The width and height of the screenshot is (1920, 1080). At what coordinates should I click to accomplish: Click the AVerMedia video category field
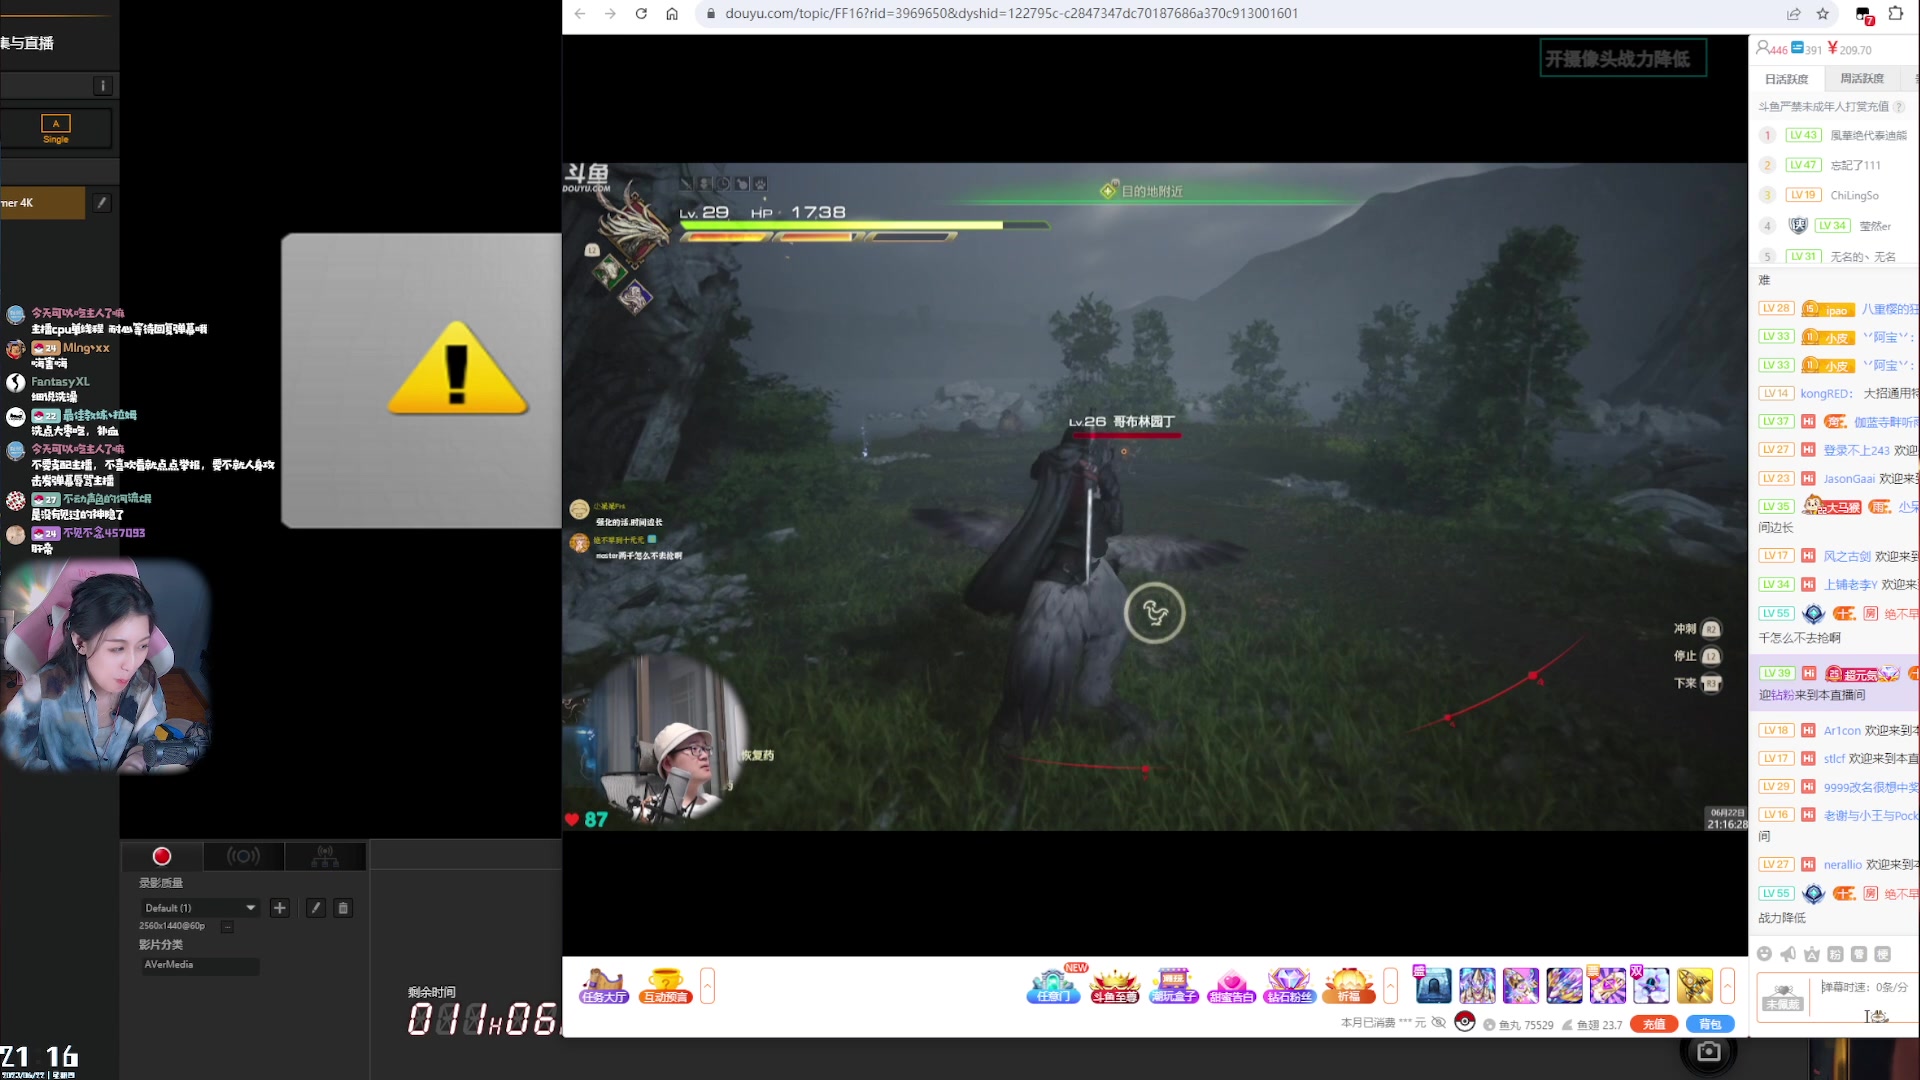click(x=200, y=965)
